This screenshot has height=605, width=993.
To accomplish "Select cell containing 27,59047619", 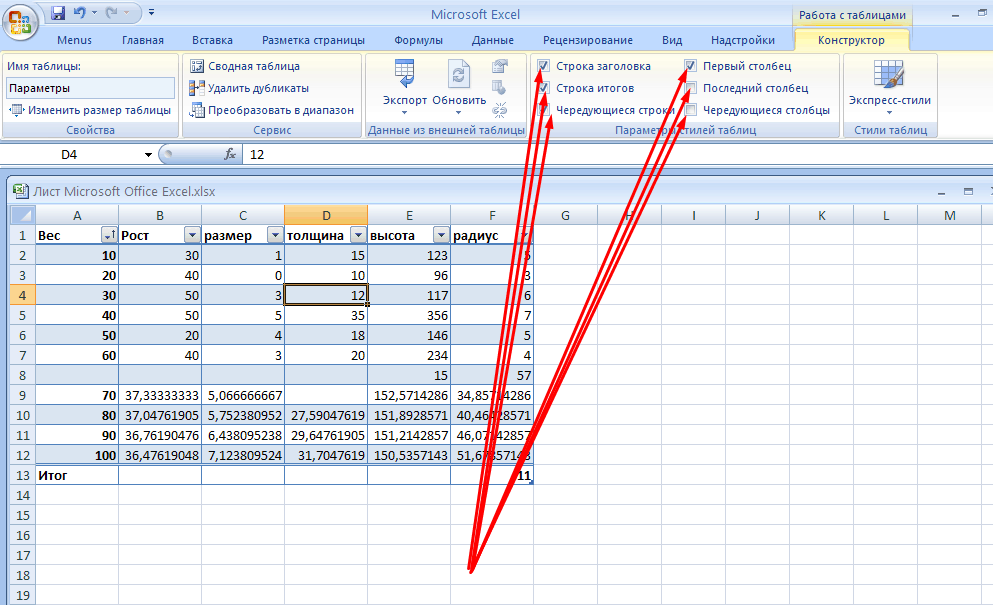I will point(326,416).
